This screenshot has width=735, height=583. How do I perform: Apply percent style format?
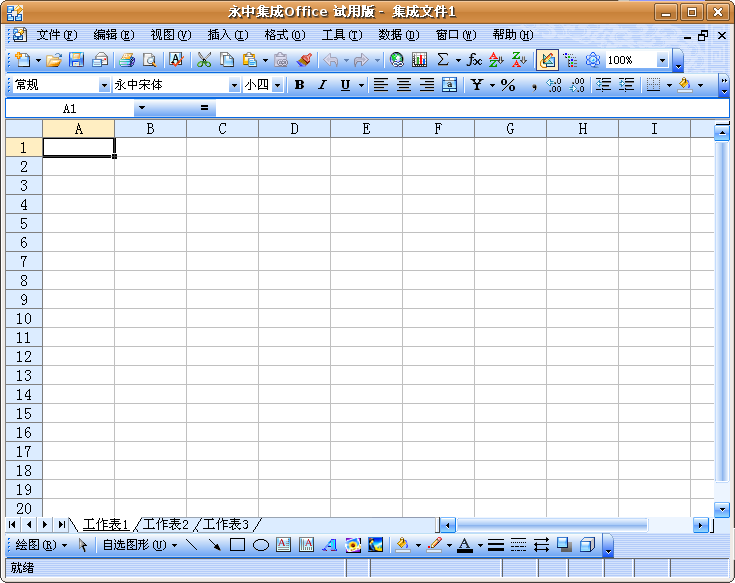508,85
